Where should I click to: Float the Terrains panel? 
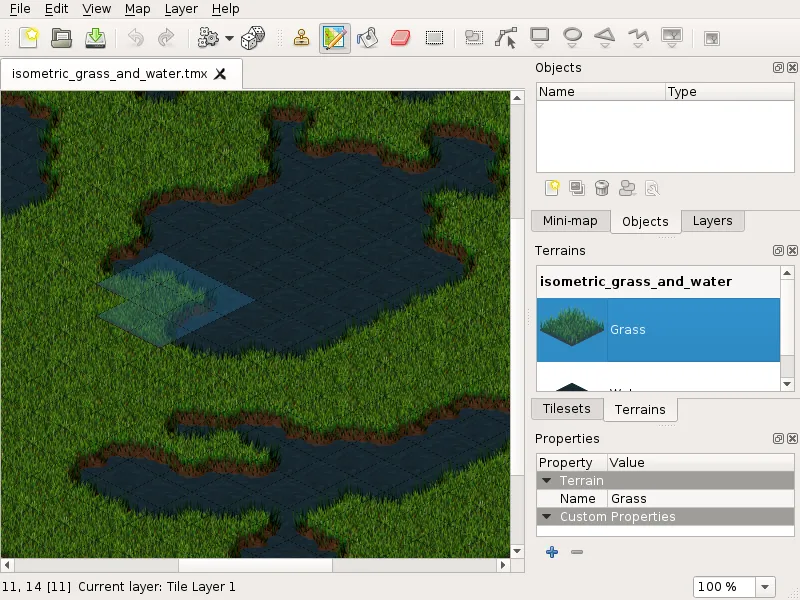778,251
